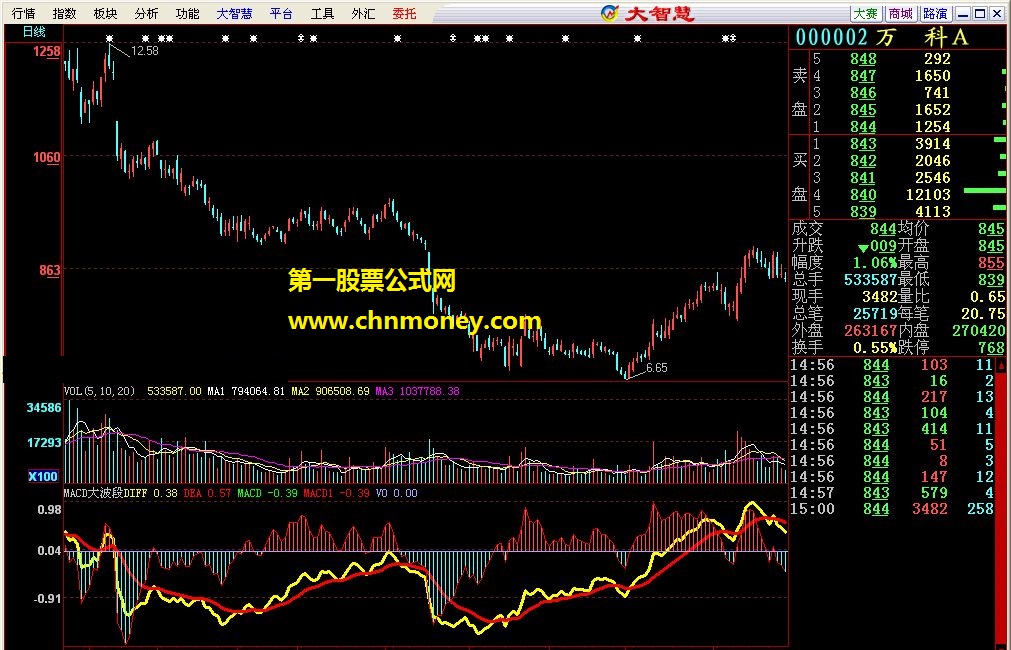Viewport: 1011px width, 650px height.
Task: Click buy-5 volume 4113
Action: [932, 212]
